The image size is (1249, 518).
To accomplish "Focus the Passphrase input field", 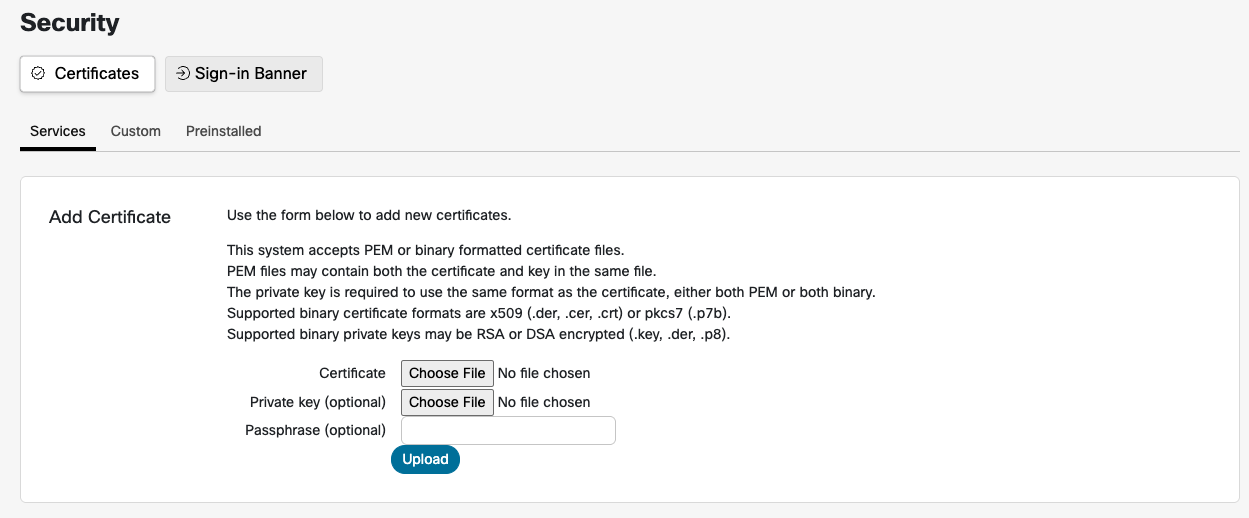I will click(x=508, y=430).
